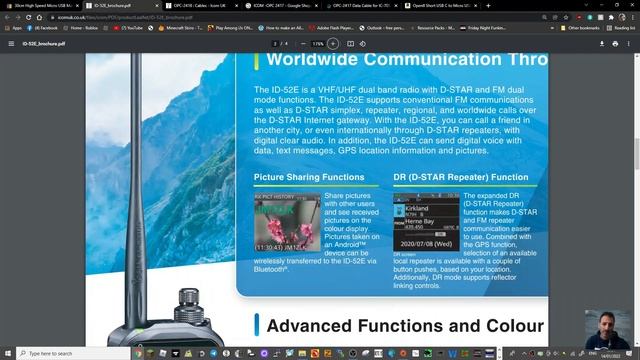Zoom in the PDF with plus button
Image resolution: width=640 pixels, height=360 pixels.
pyautogui.click(x=333, y=44)
